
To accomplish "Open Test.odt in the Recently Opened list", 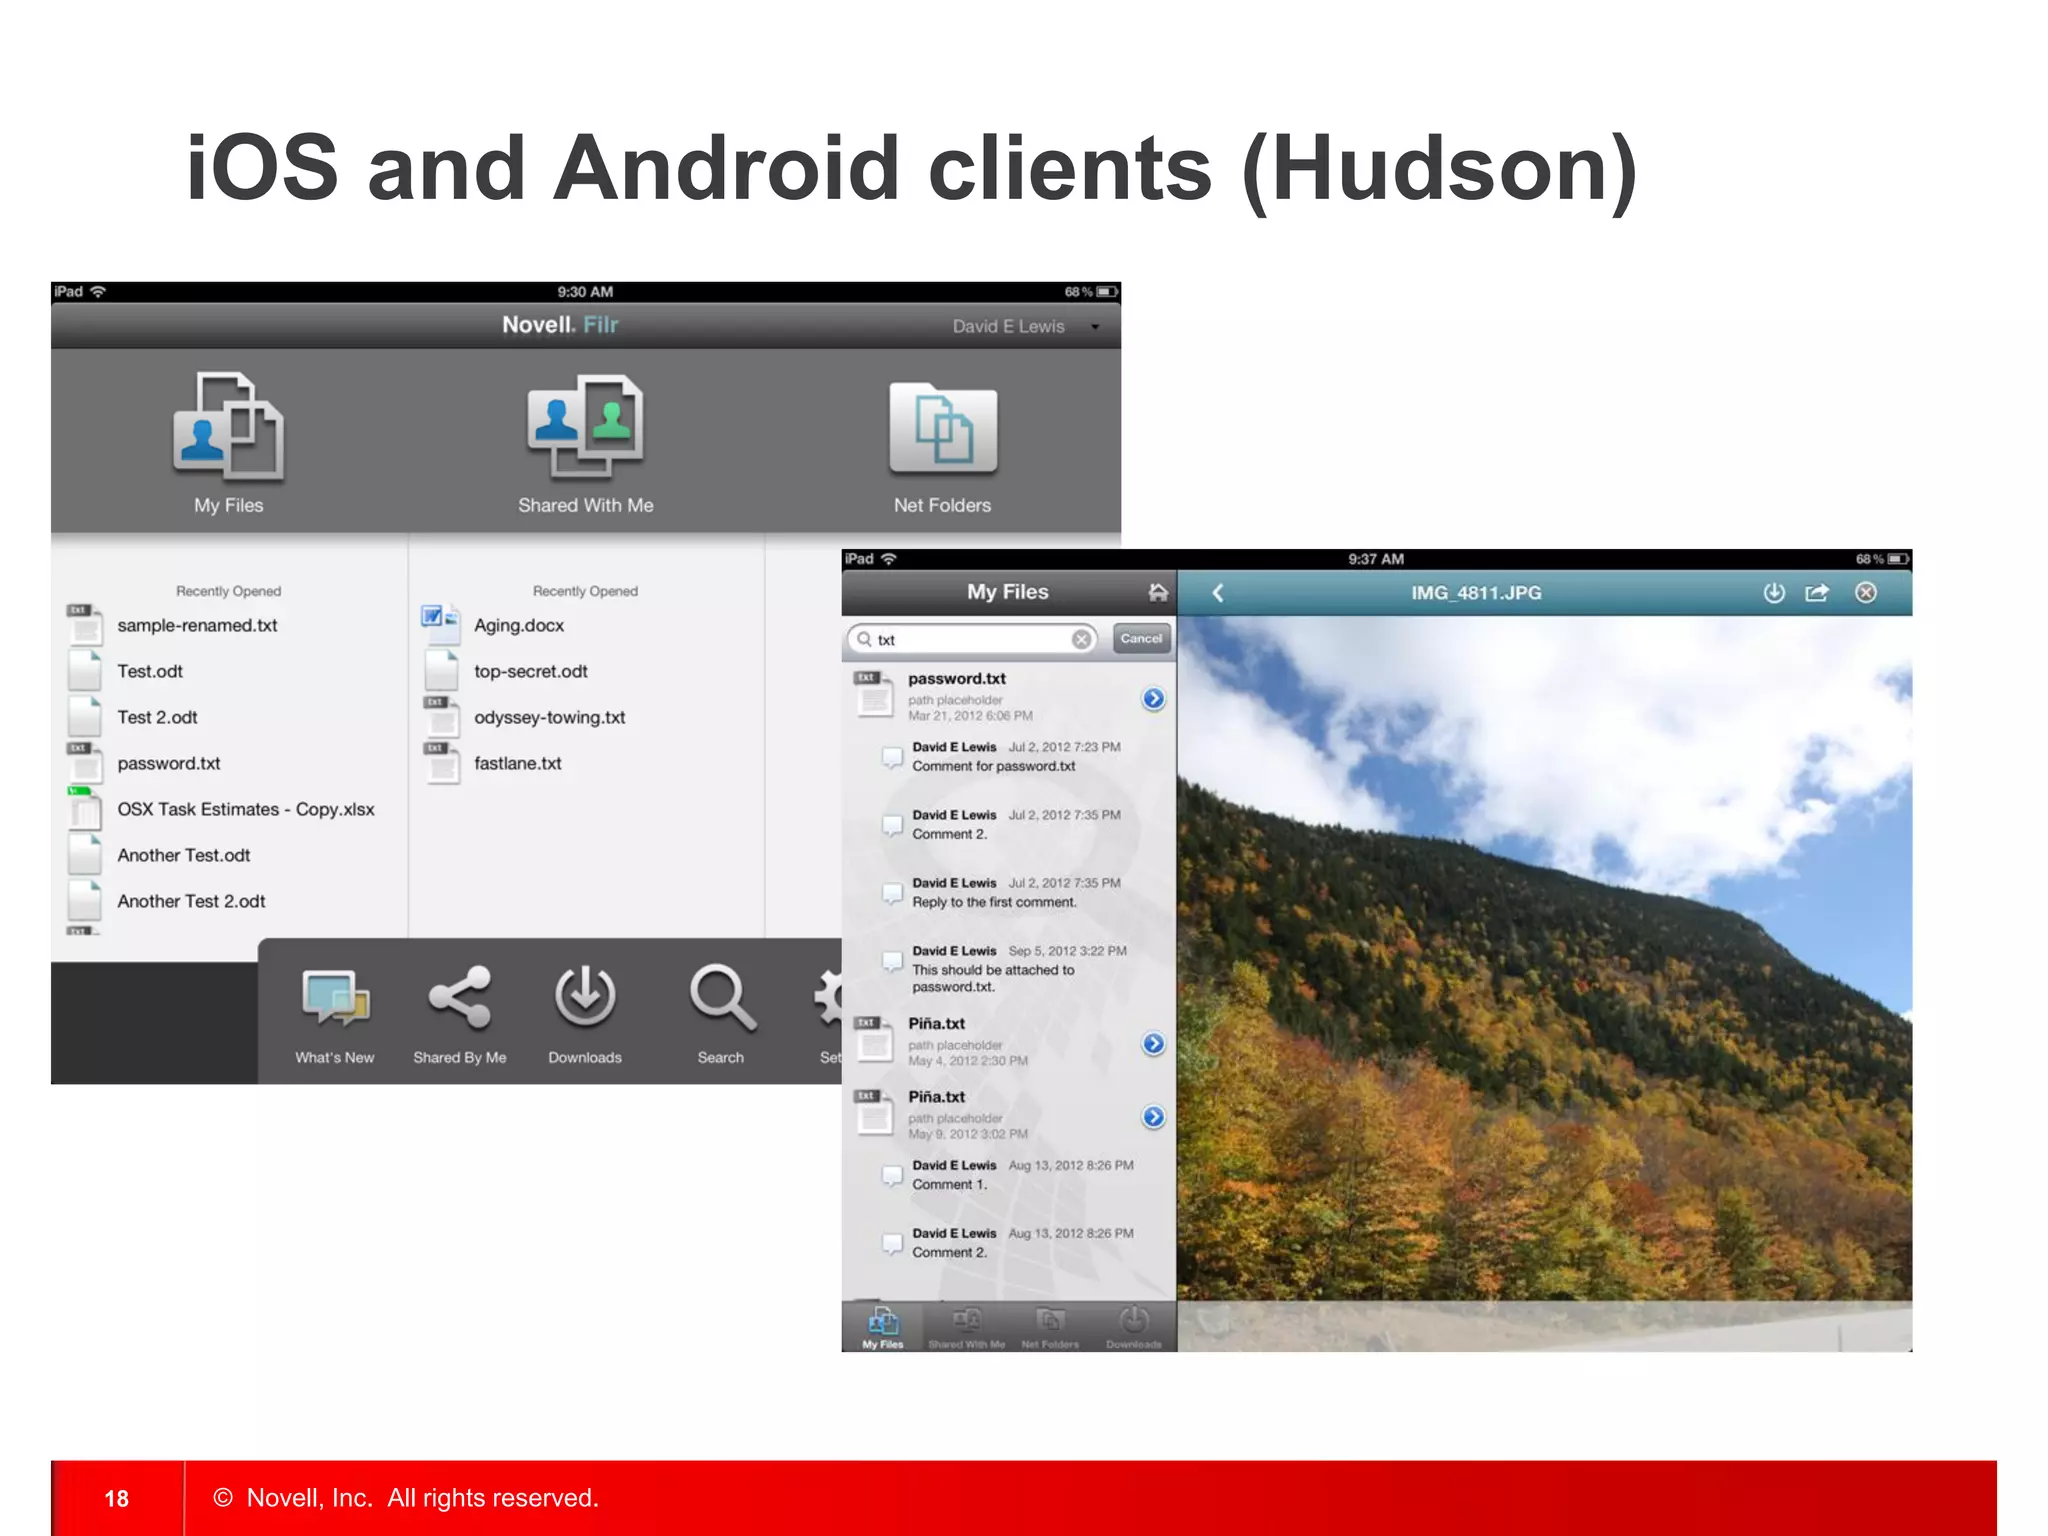I will coord(150,671).
